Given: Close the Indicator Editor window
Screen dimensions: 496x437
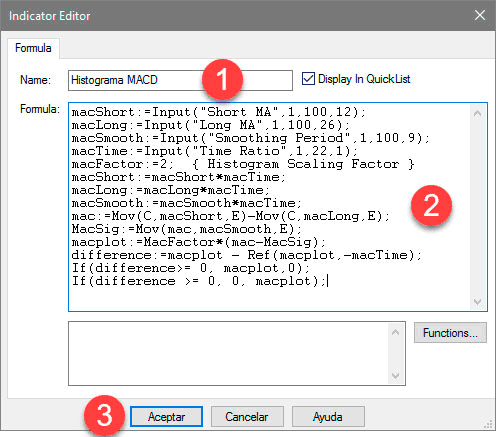Looking at the screenshot, I should point(480,15).
